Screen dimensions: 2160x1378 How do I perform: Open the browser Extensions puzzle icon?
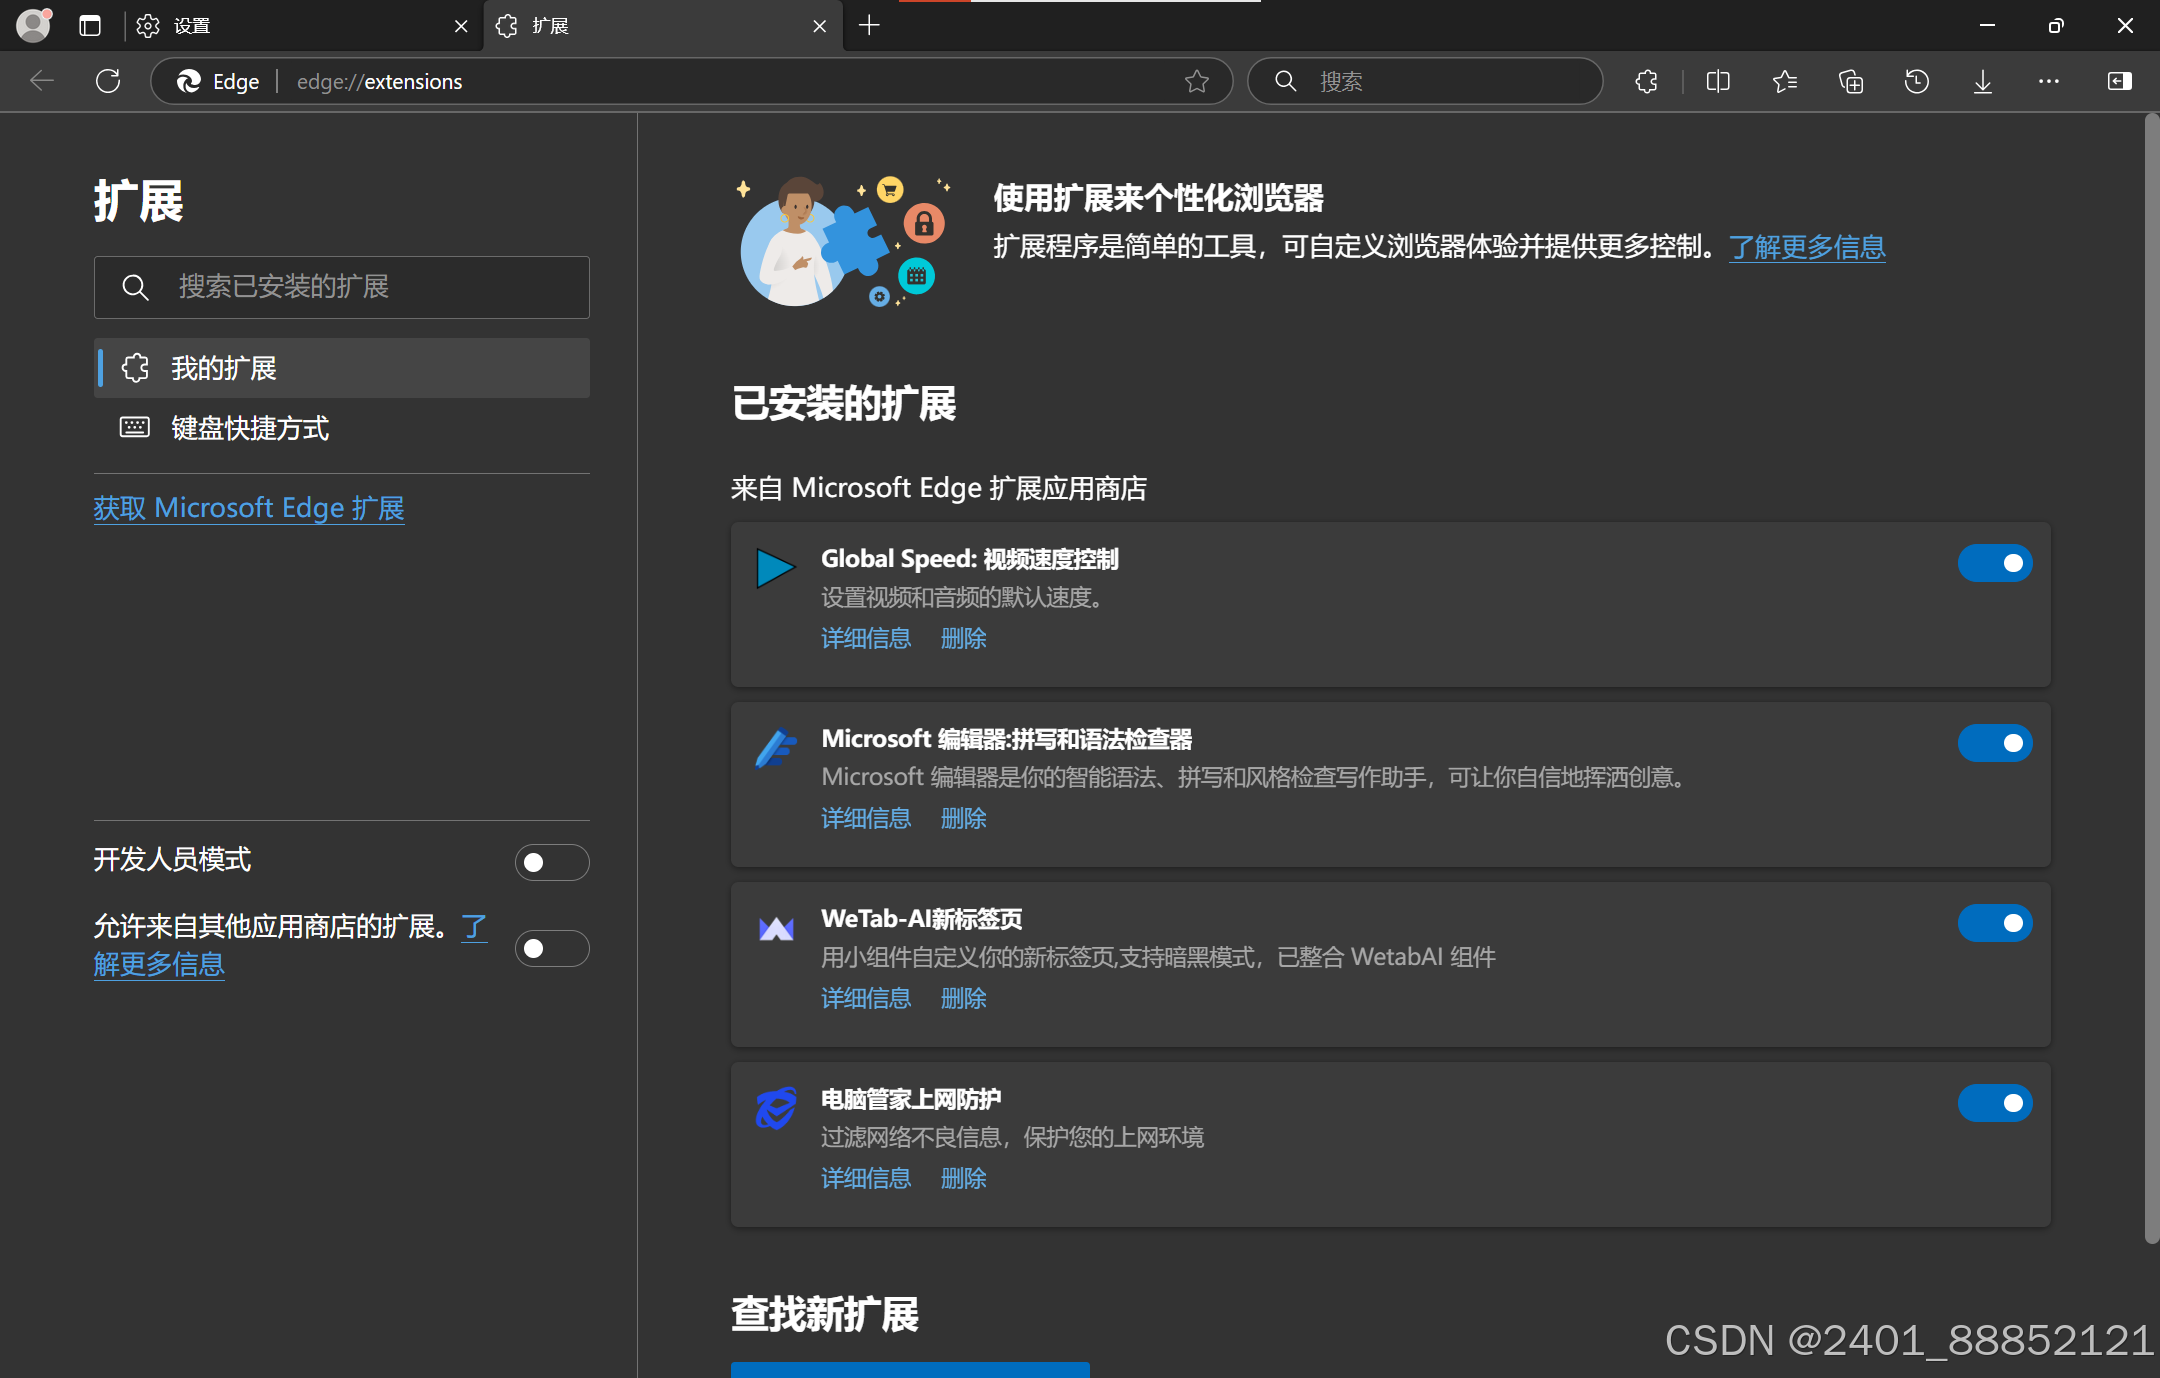[1646, 81]
